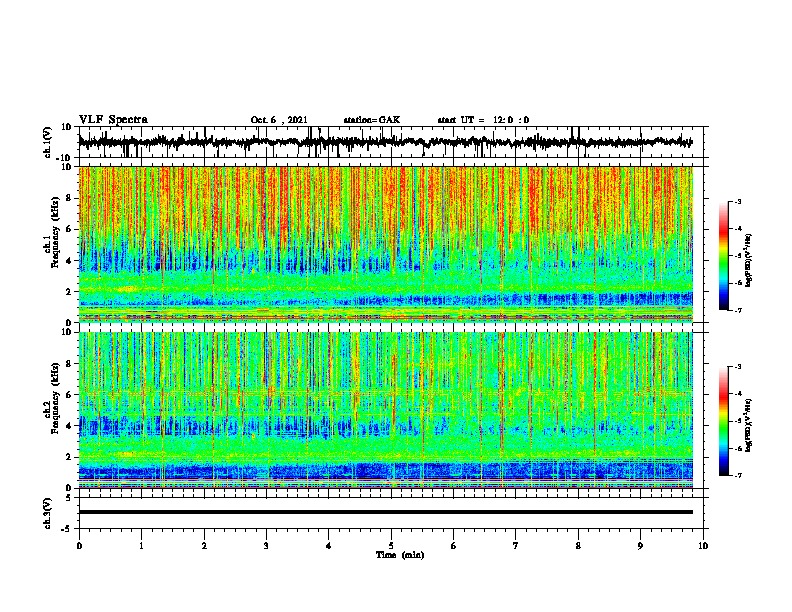Click the log(PSD) unit label beside ch.2 colorbar
Viewport: 792px width, 612px height.
(x=749, y=425)
